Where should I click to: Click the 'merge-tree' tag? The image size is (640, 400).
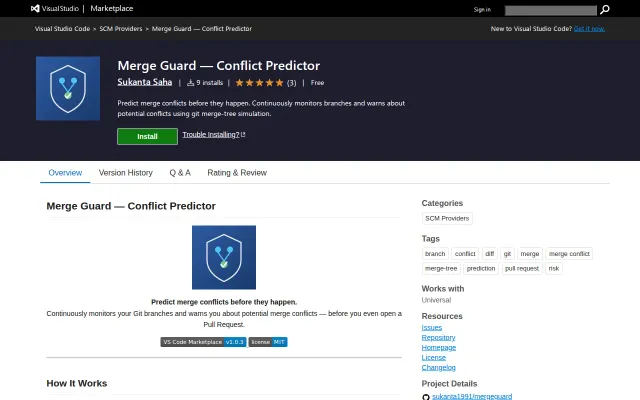pos(441,269)
